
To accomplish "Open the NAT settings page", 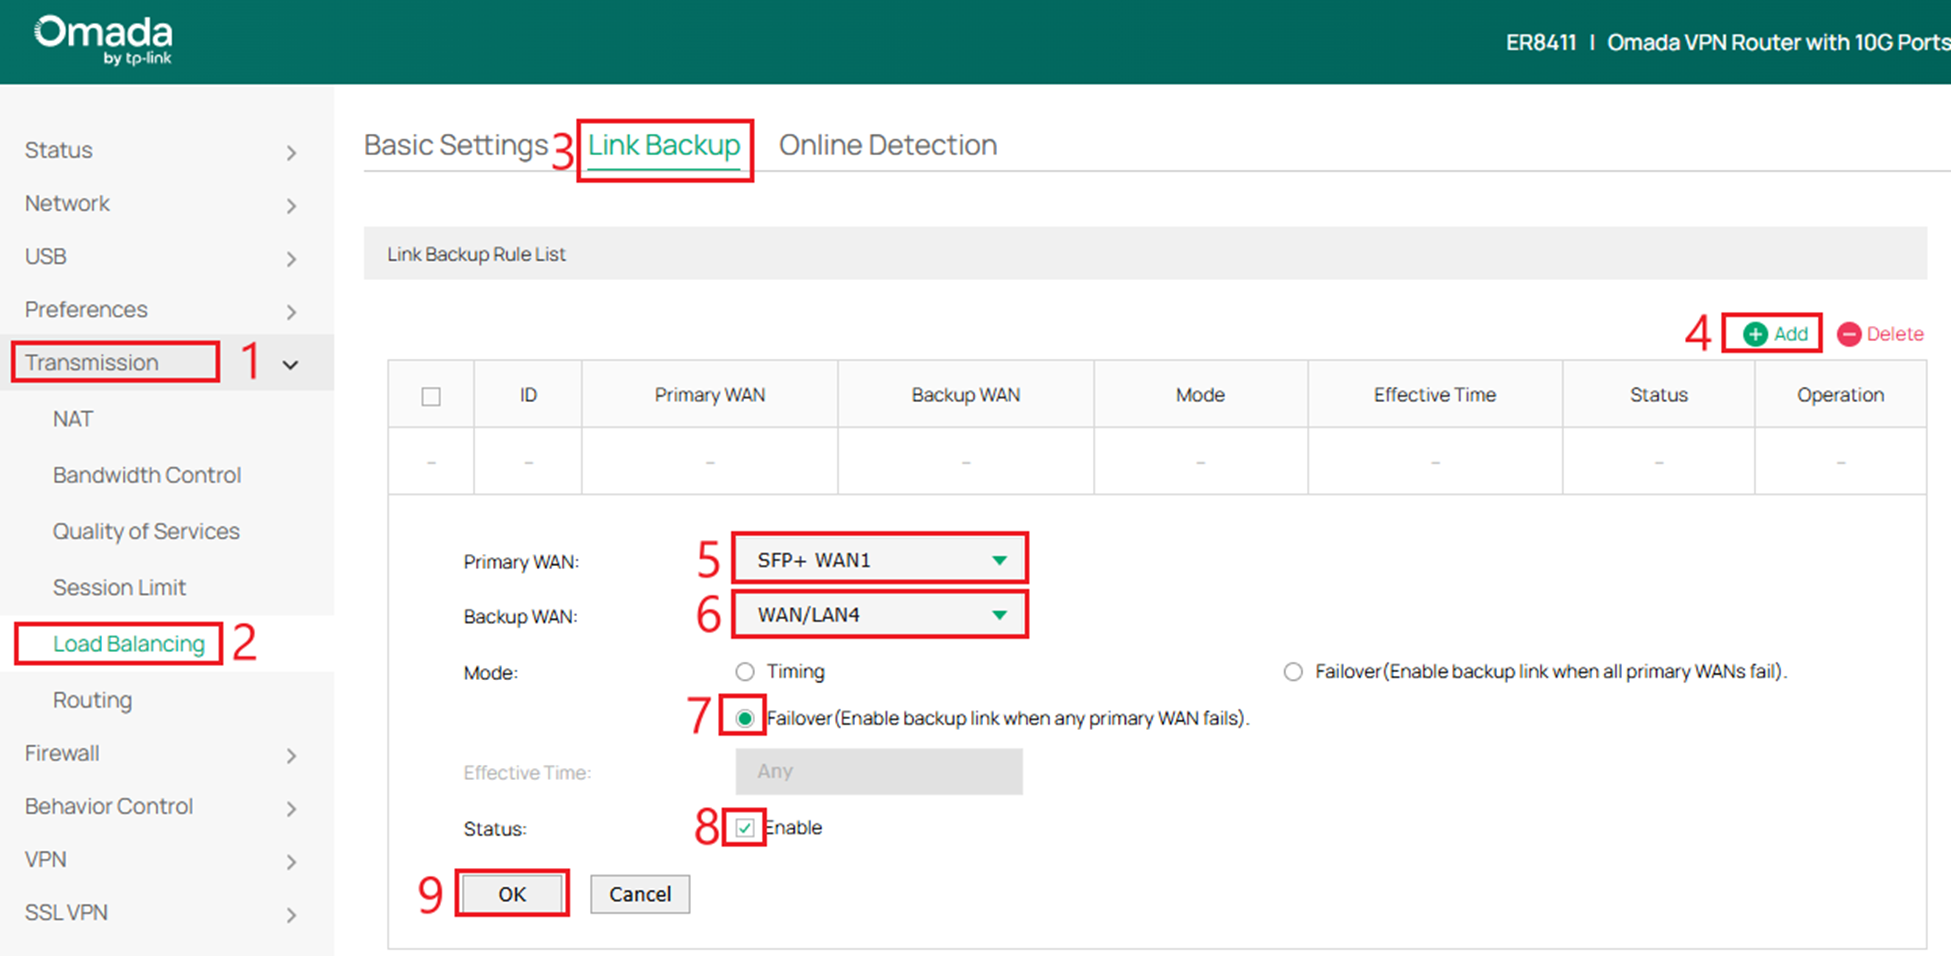I will pyautogui.click(x=72, y=418).
